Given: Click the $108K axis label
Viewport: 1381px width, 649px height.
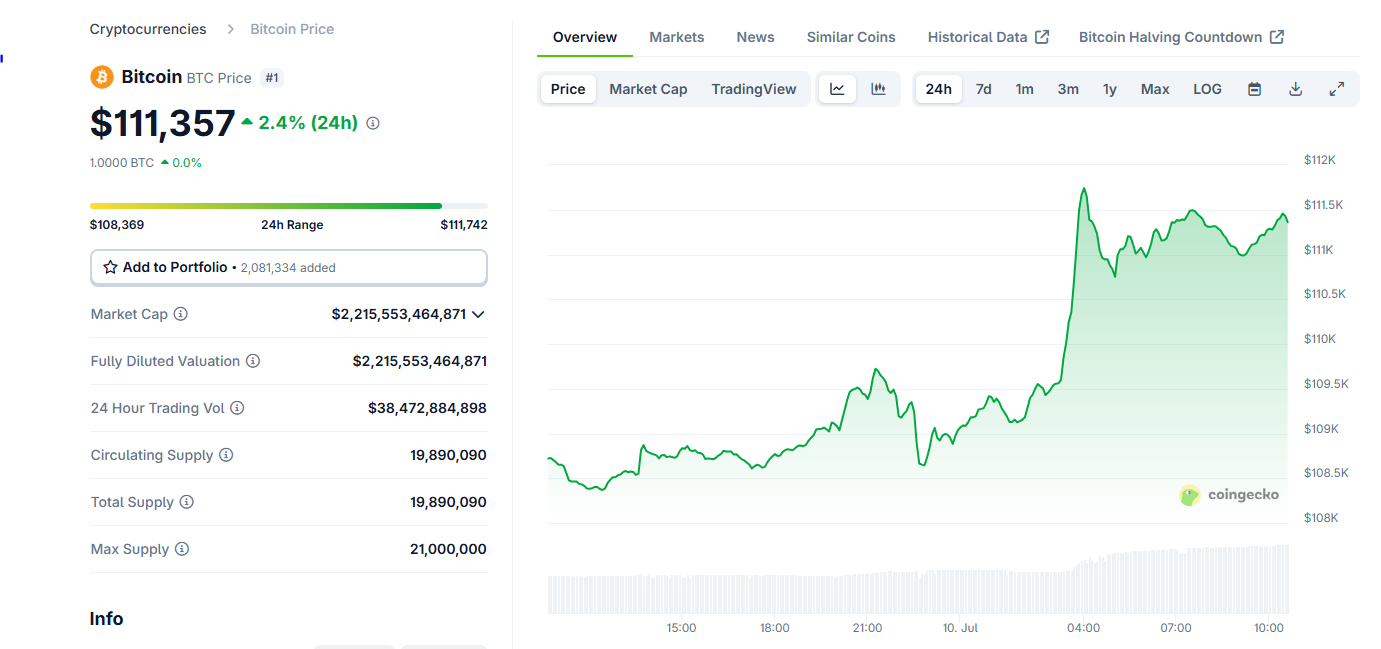Looking at the screenshot, I should tap(1321, 518).
